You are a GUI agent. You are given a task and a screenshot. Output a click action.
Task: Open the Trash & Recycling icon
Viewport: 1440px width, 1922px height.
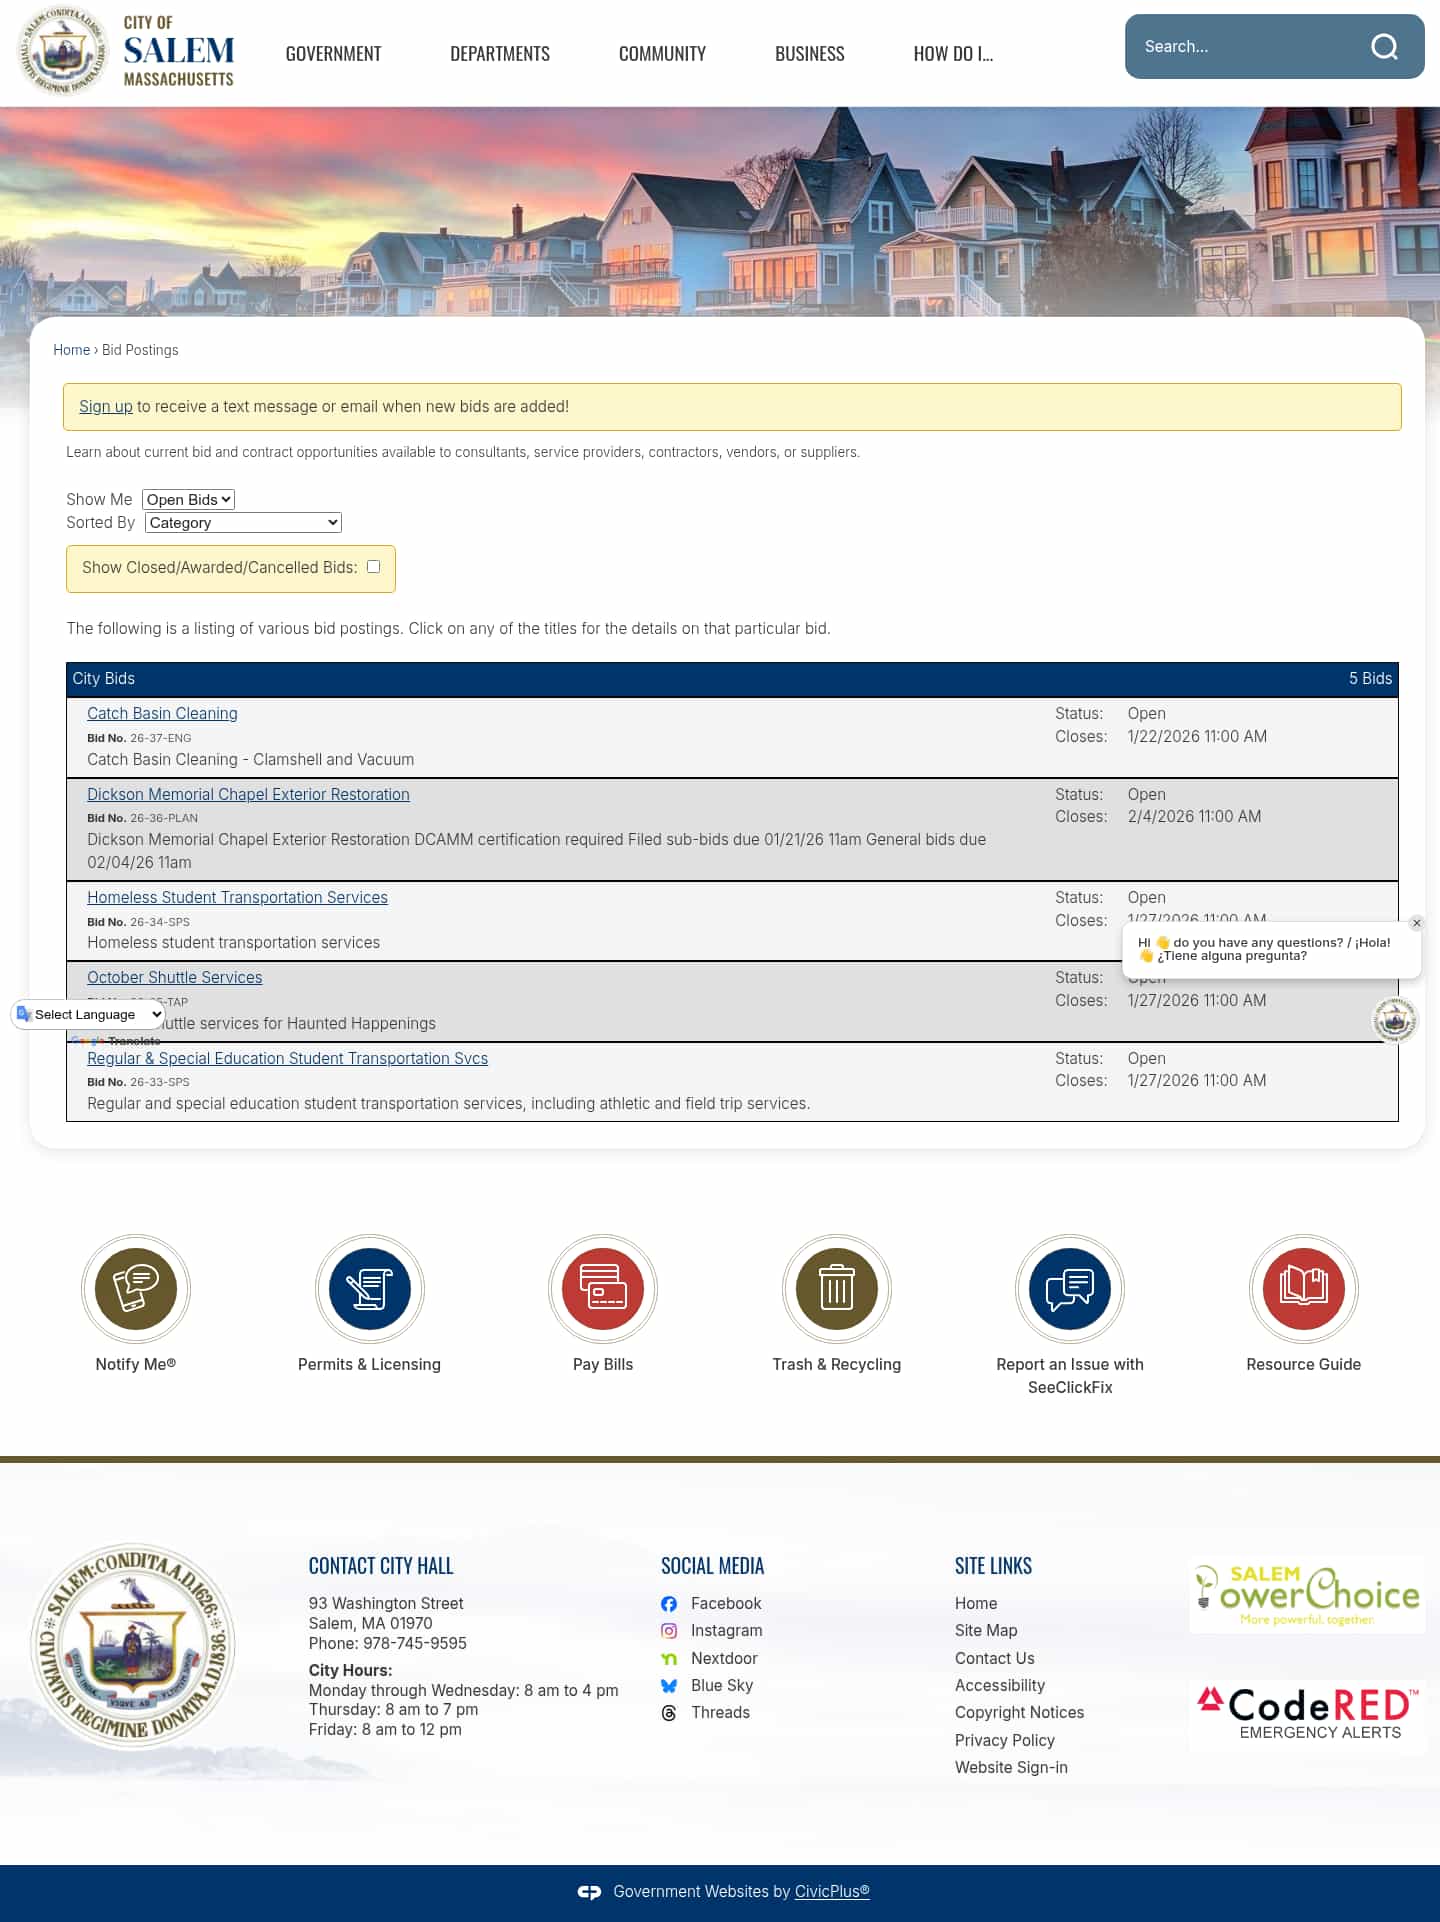coord(837,1289)
